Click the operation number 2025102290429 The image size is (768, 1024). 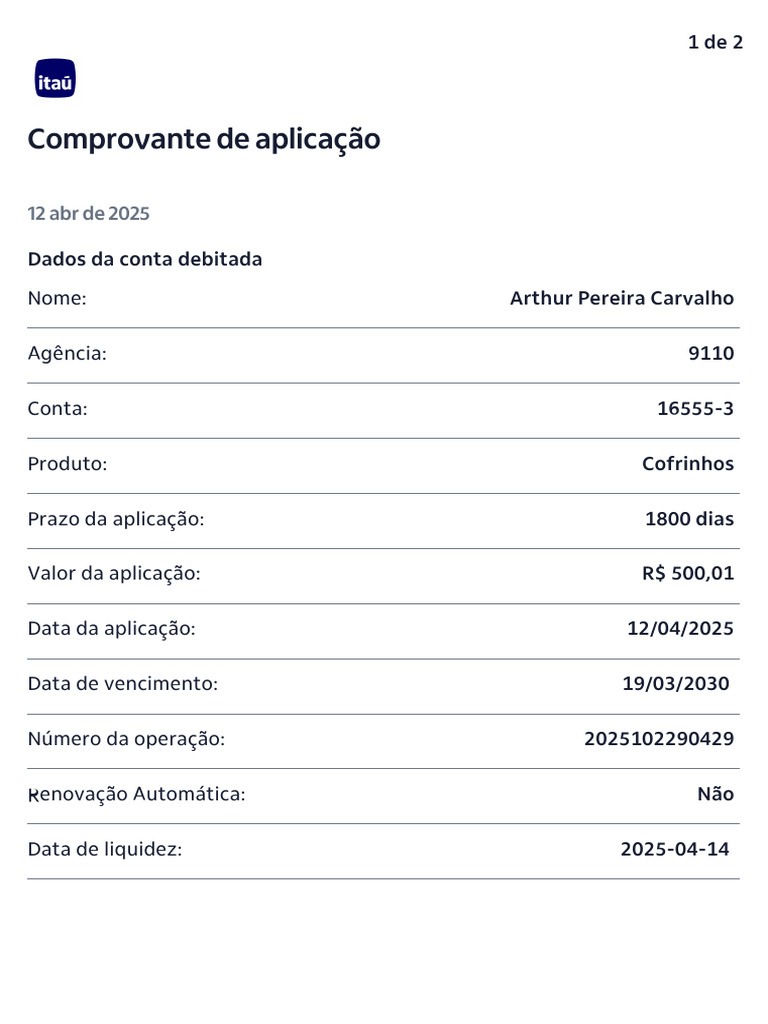(658, 739)
